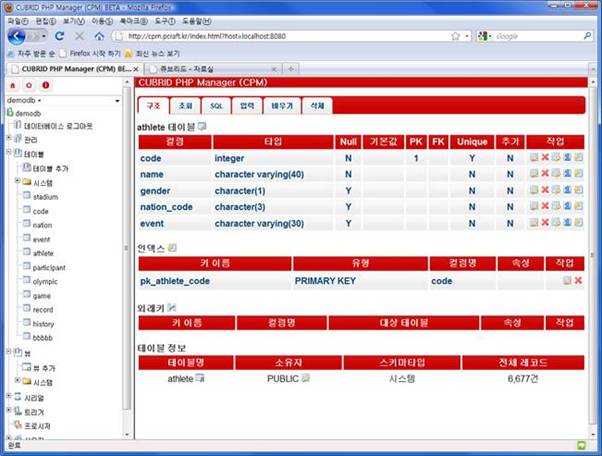Switch to the SQL tab
Screen dimensions: 602x456
[216, 106]
